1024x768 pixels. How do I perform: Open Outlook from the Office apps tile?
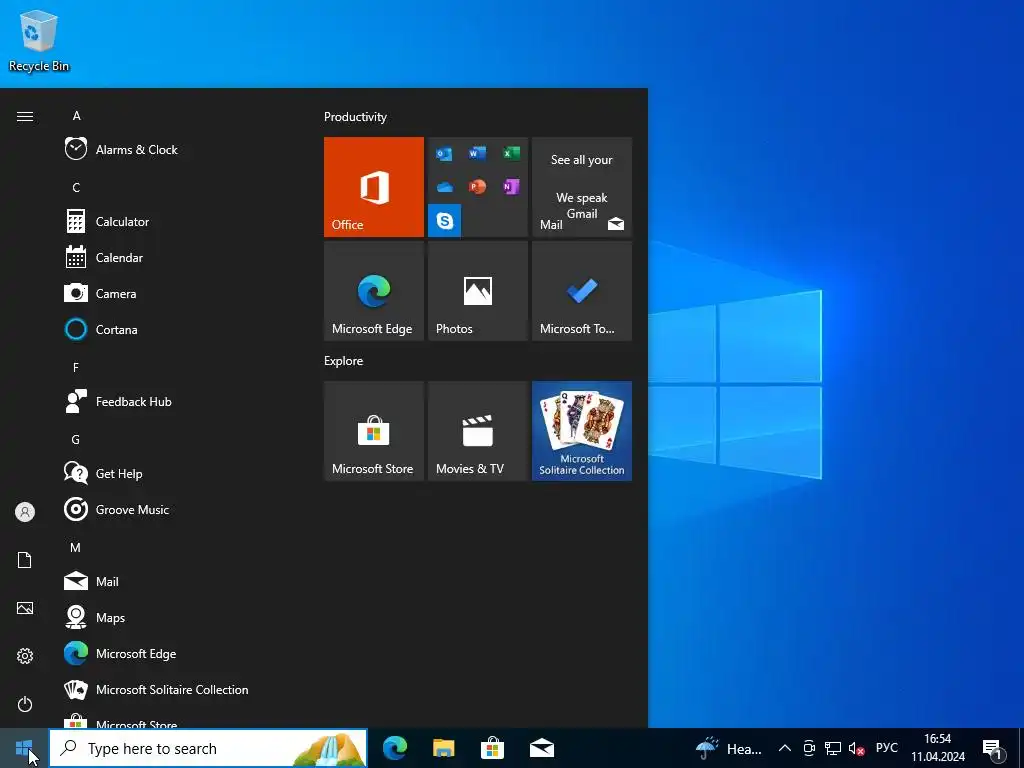444,154
